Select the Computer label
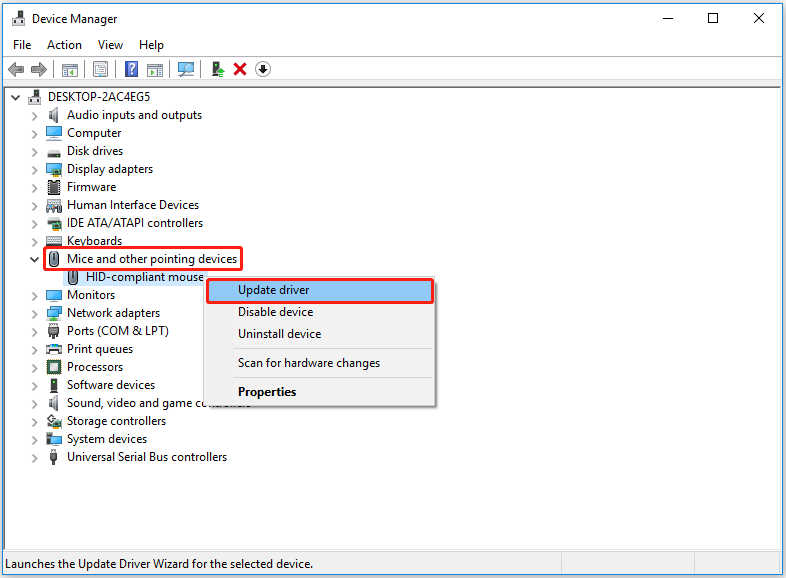 pyautogui.click(x=94, y=133)
